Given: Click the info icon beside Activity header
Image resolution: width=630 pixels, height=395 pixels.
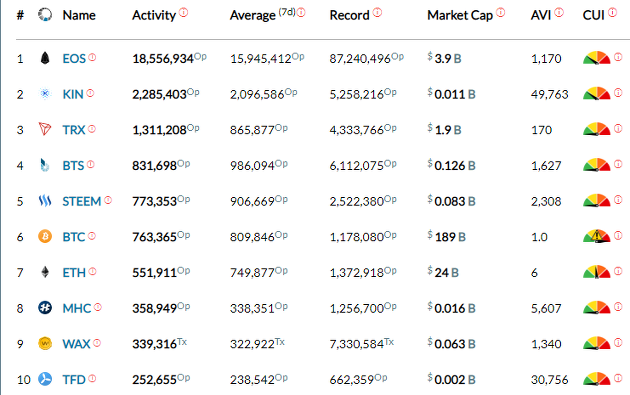Looking at the screenshot, I should 184,12.
